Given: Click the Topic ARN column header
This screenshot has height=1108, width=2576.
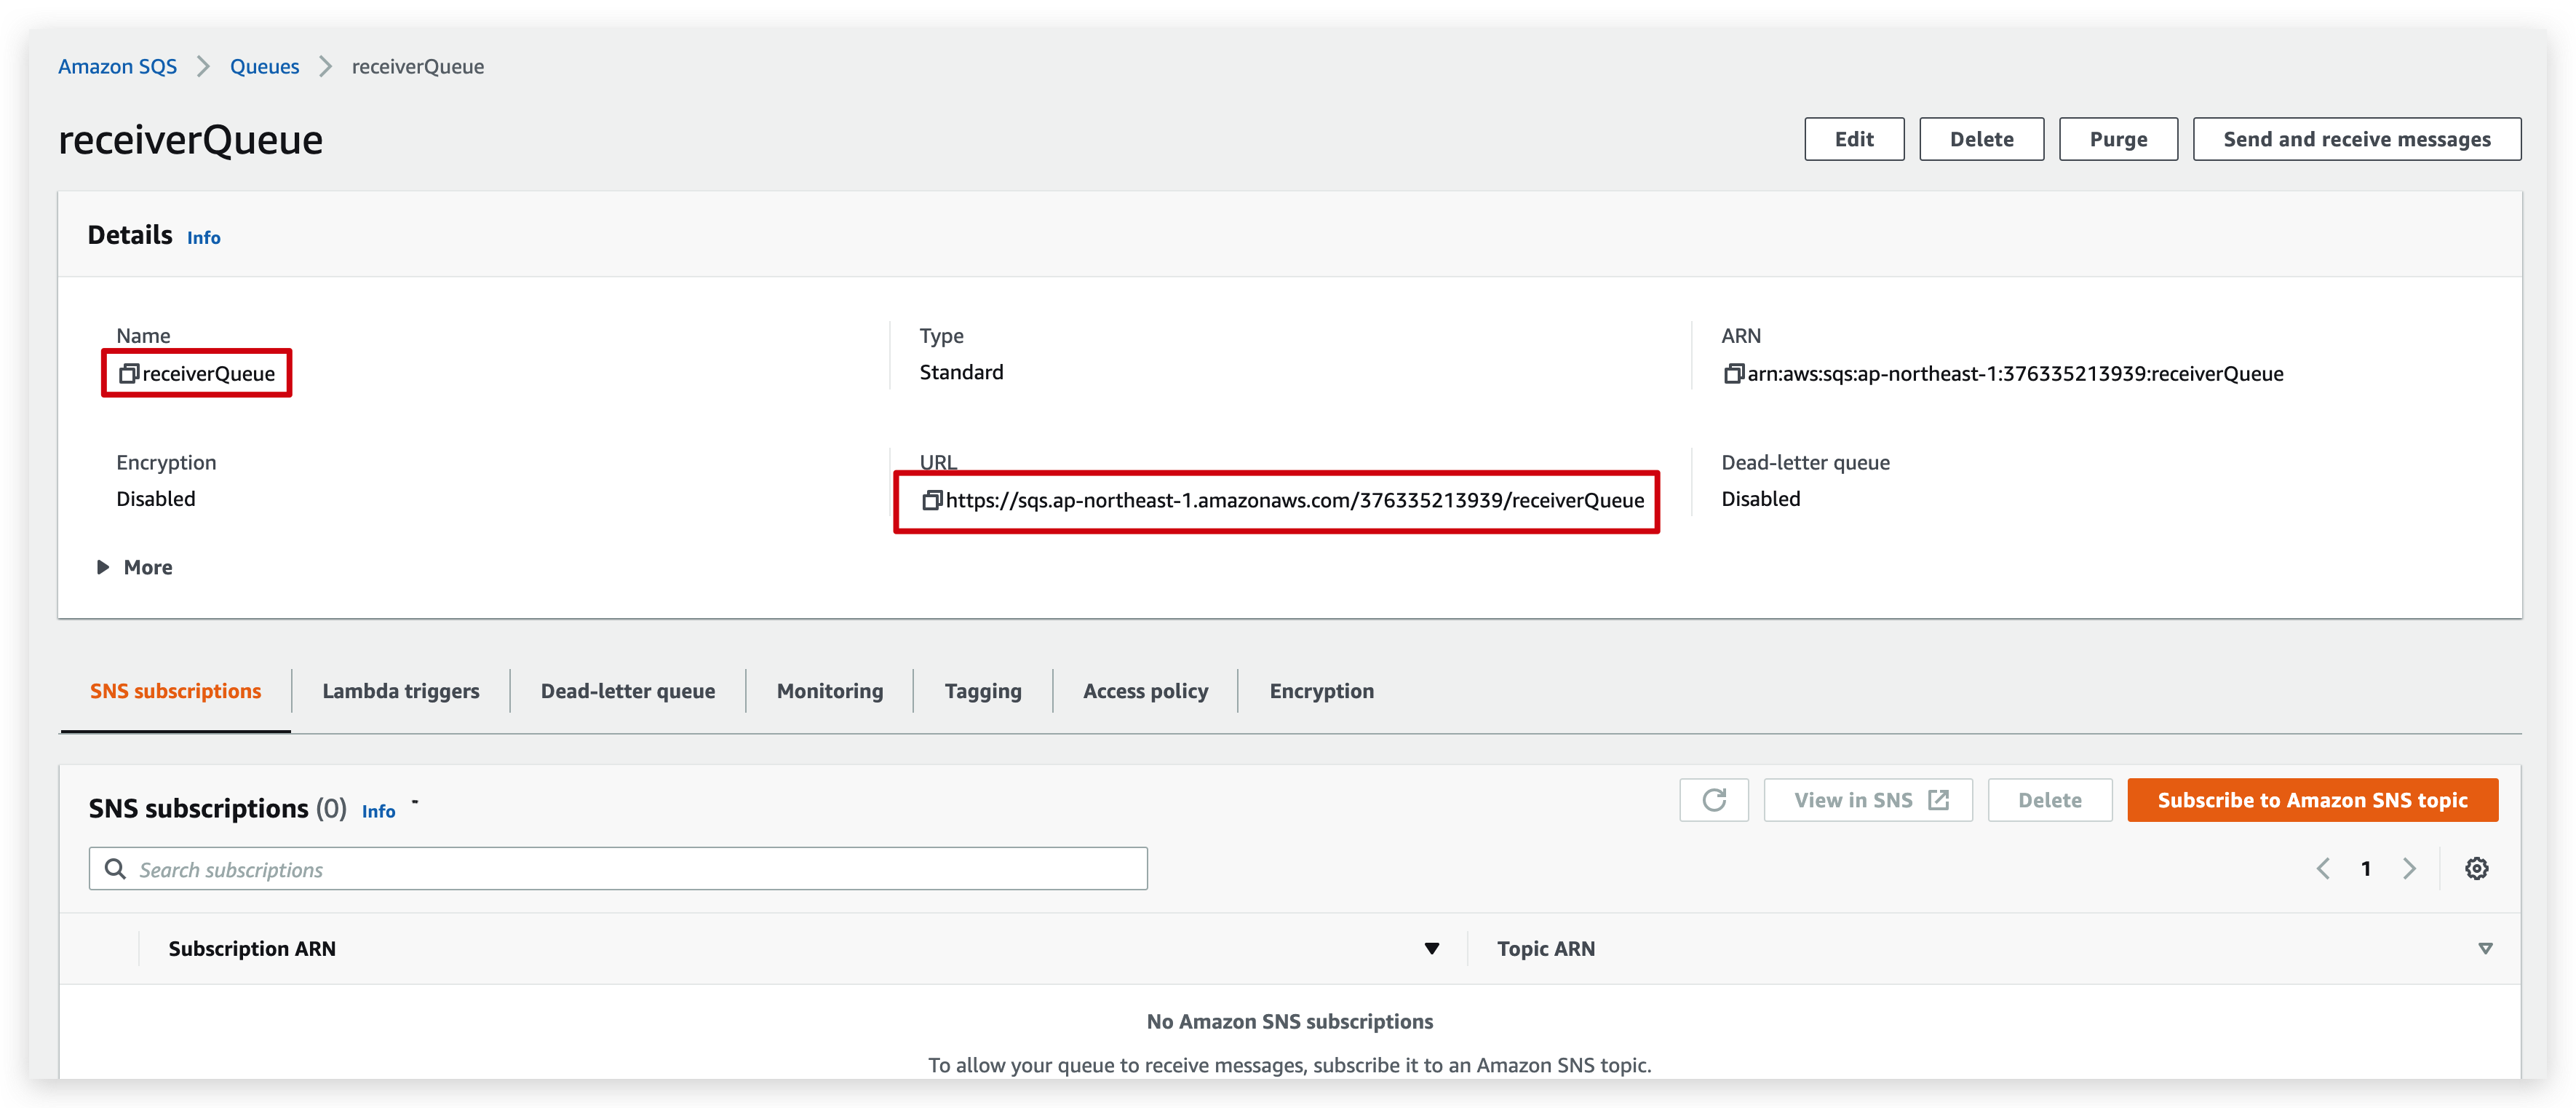Looking at the screenshot, I should pyautogui.click(x=1546, y=948).
